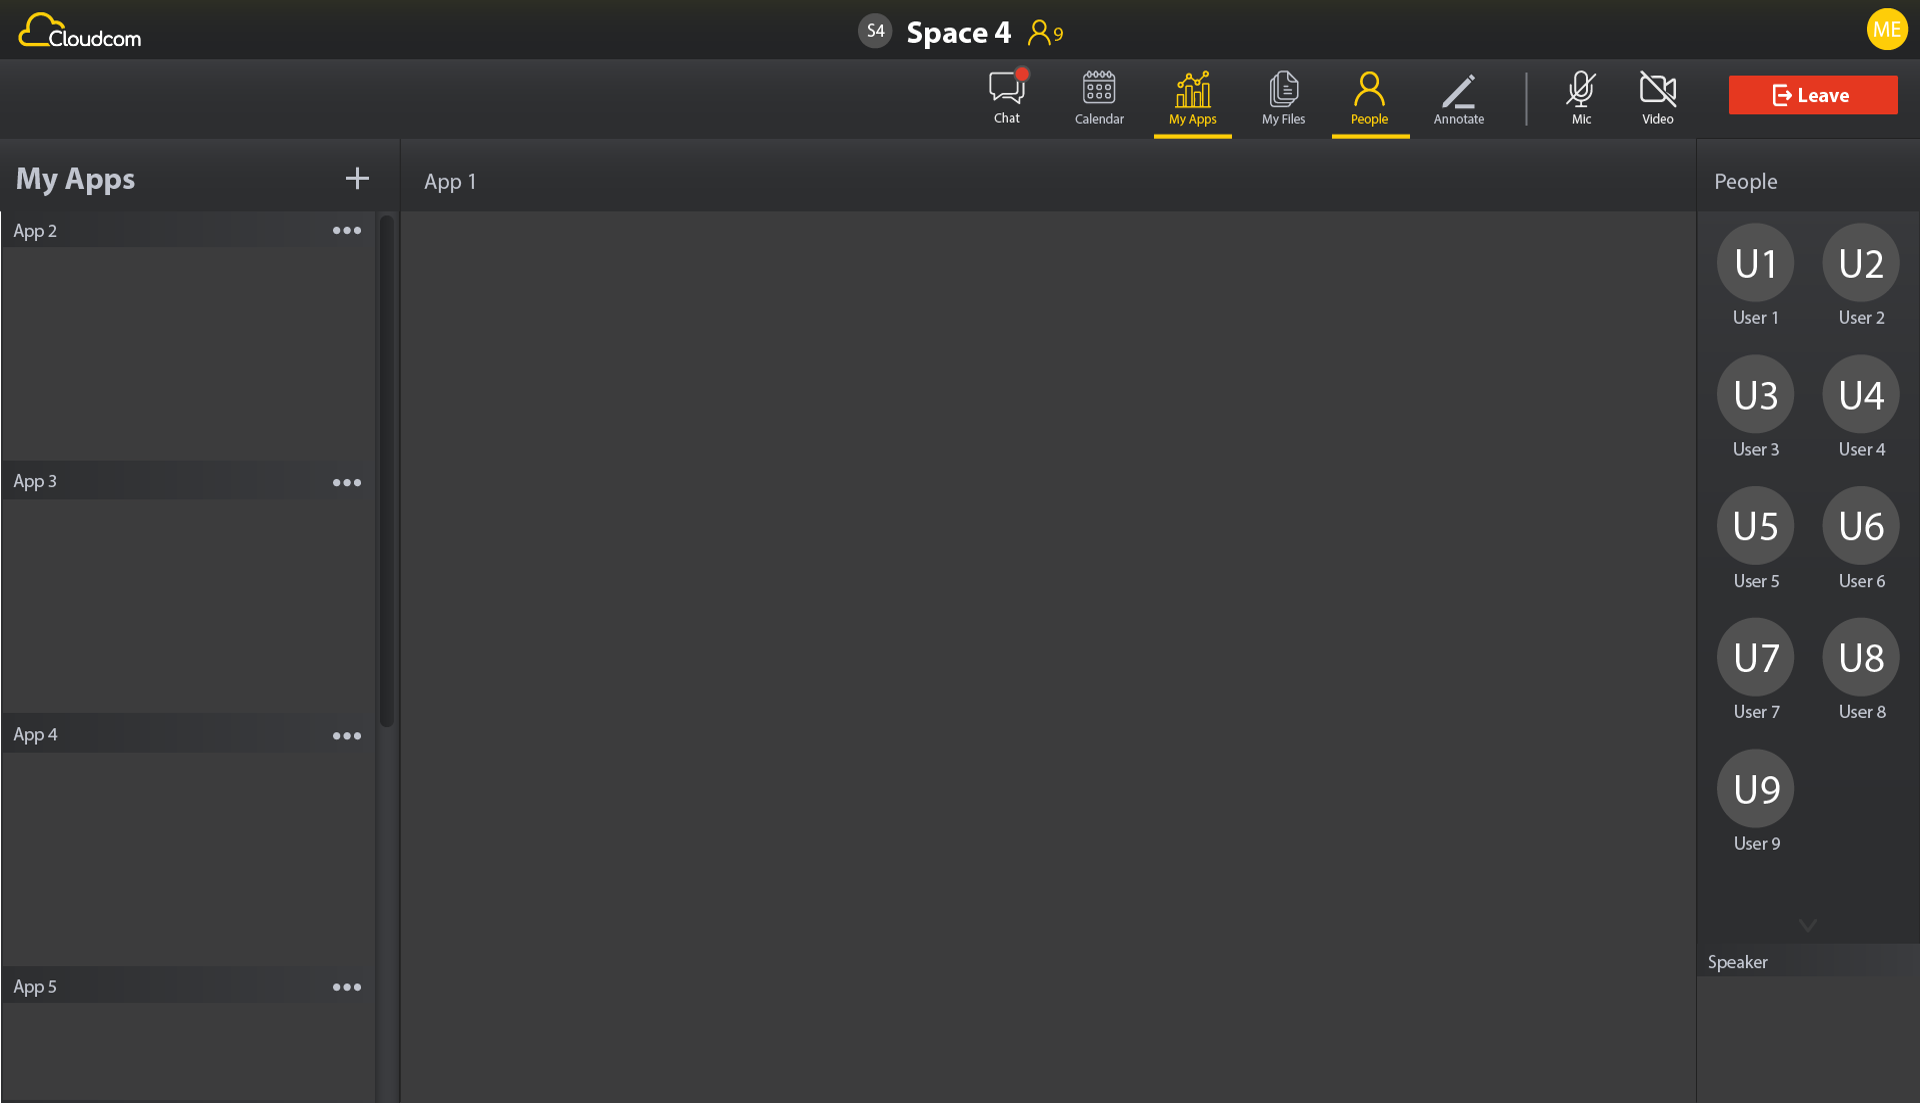Add a new app with plus icon
The height and width of the screenshot is (1104, 1920).
coord(357,179)
